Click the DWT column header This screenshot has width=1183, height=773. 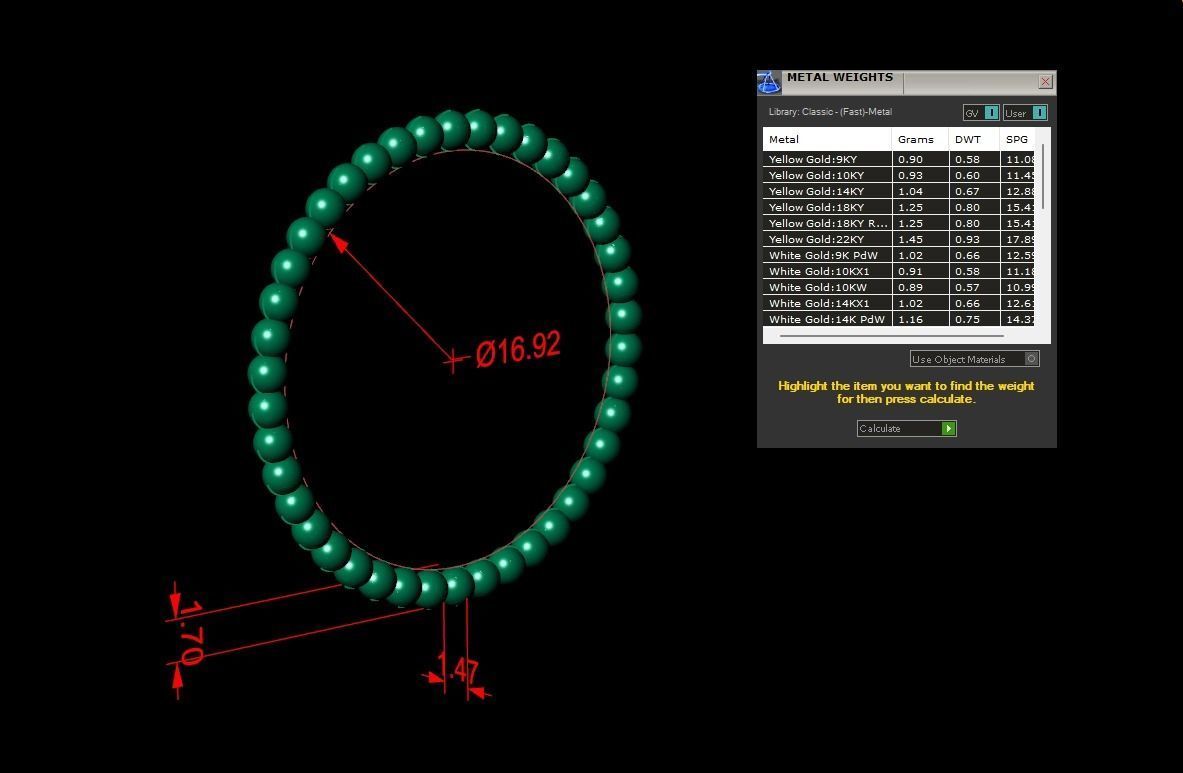[x=974, y=140]
